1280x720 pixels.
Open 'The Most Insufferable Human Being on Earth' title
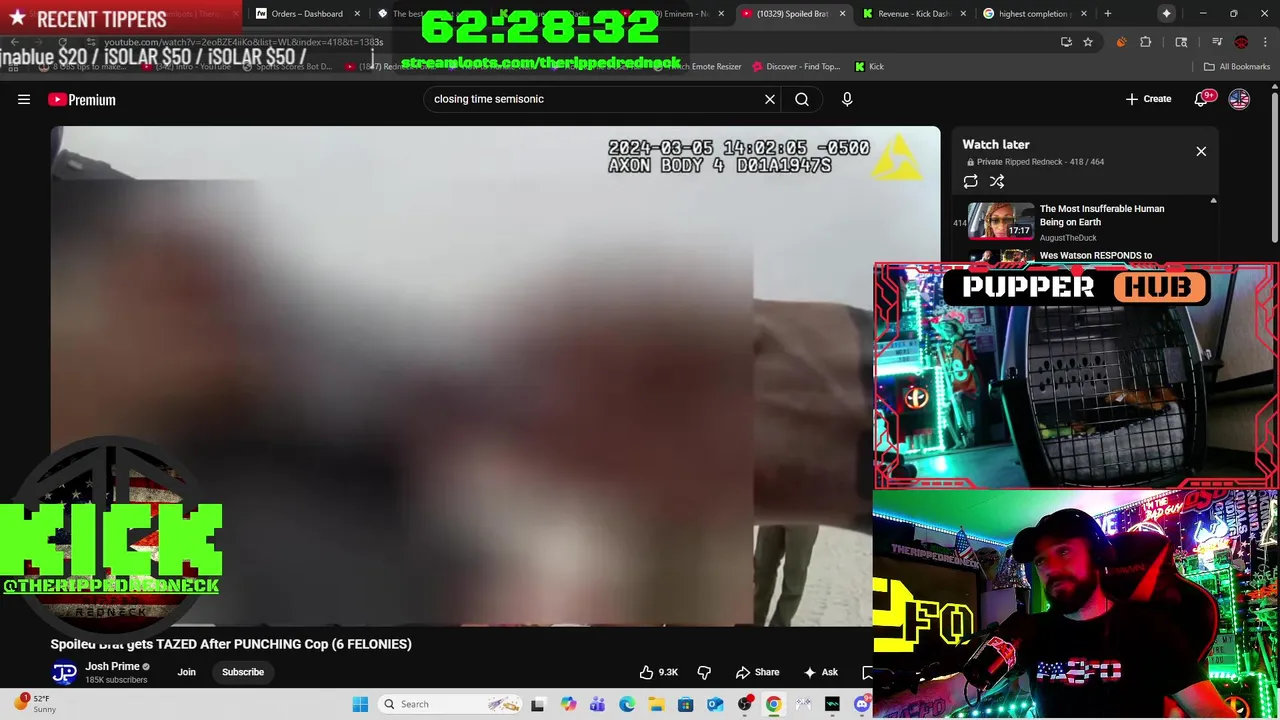click(x=1102, y=215)
